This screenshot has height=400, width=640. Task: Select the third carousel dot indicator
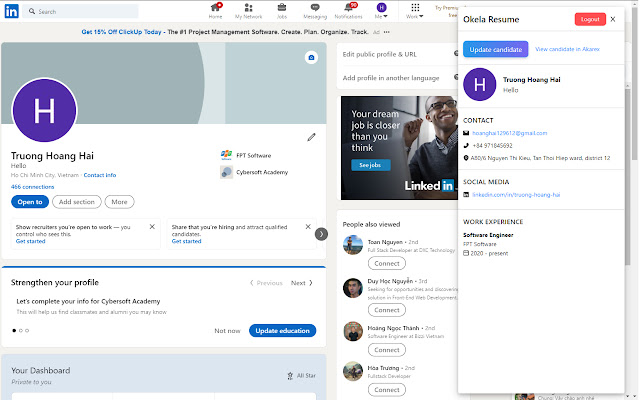click(27, 331)
